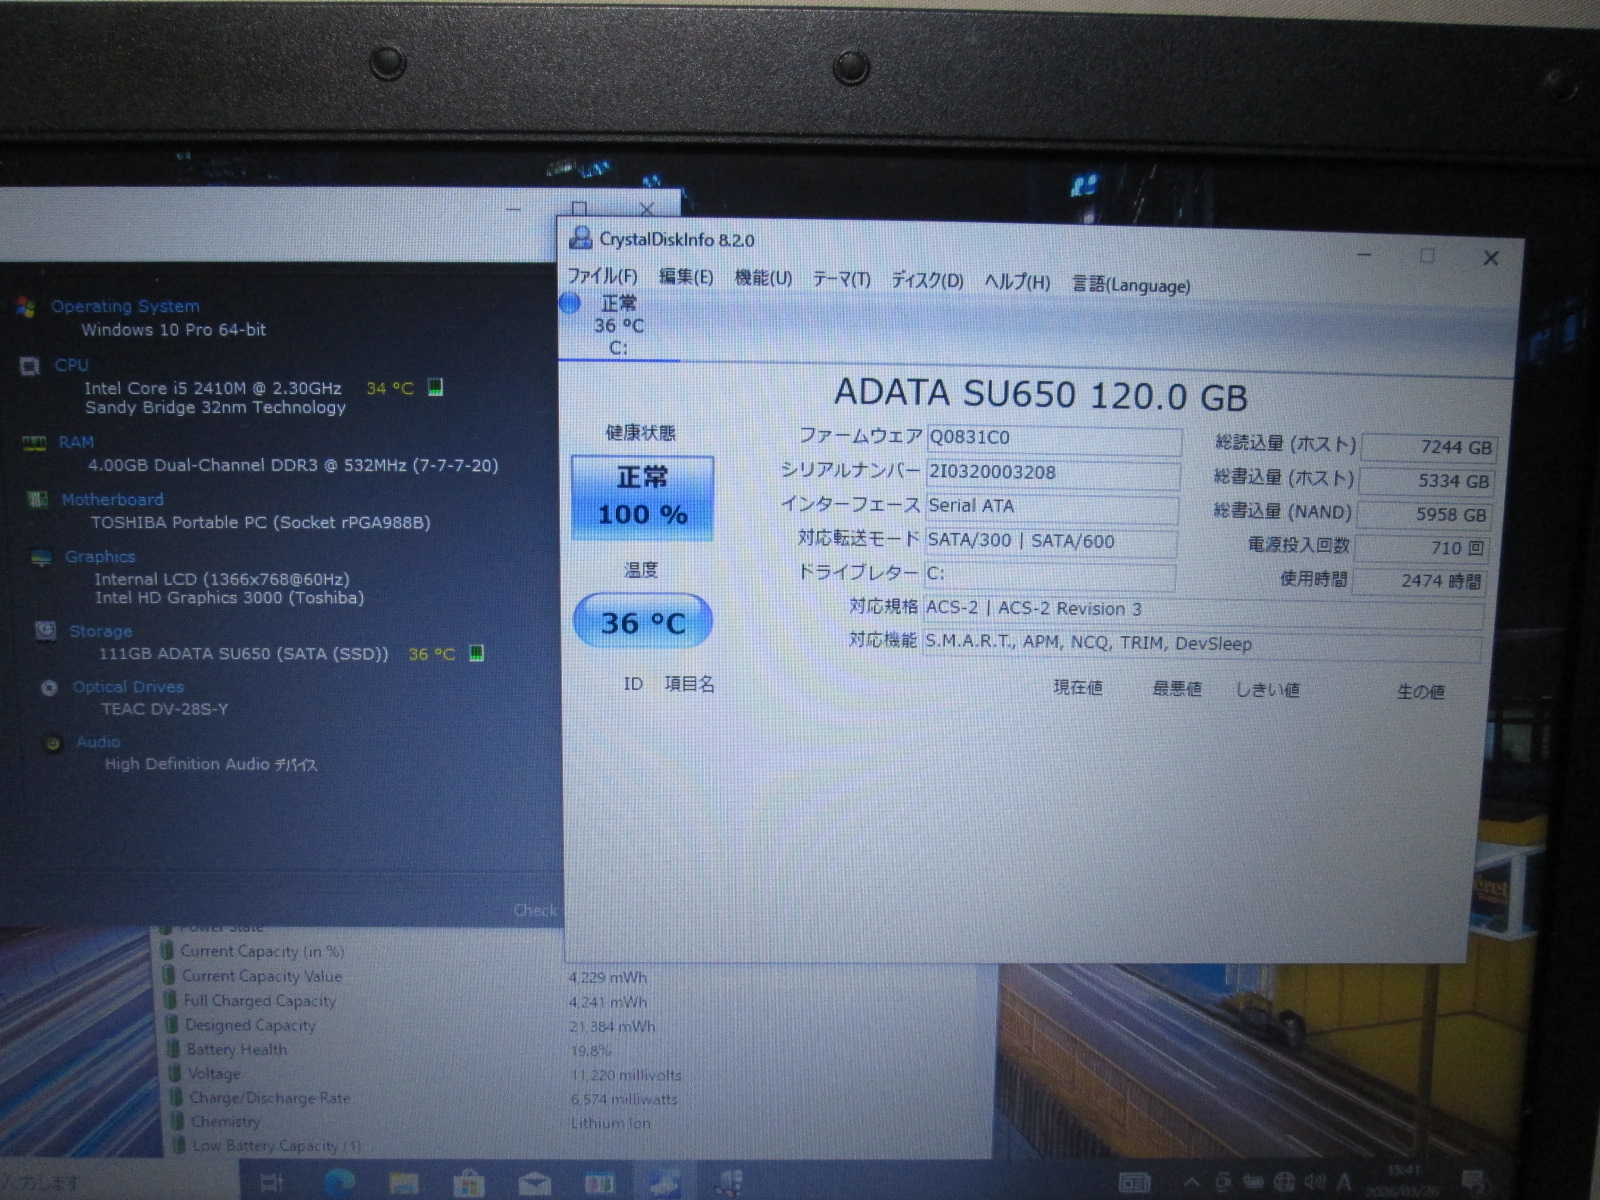Open the 編集(E) menu
Viewport: 1600px width, 1200px height.
coord(685,277)
